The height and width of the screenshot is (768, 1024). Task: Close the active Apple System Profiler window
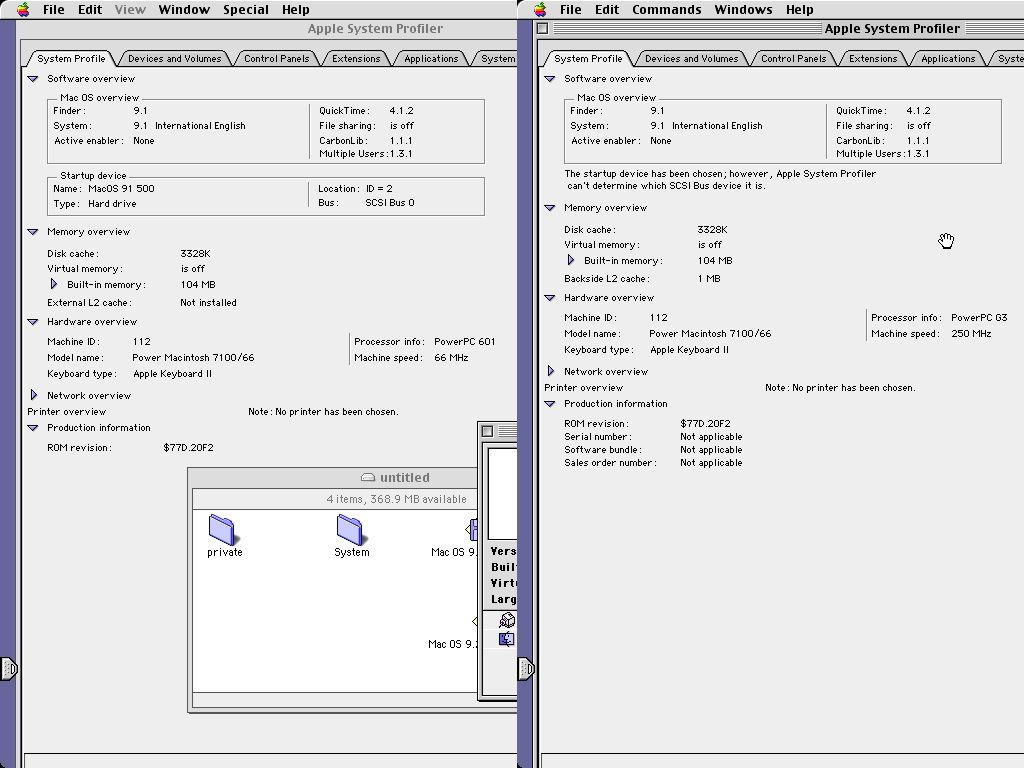tap(543, 29)
